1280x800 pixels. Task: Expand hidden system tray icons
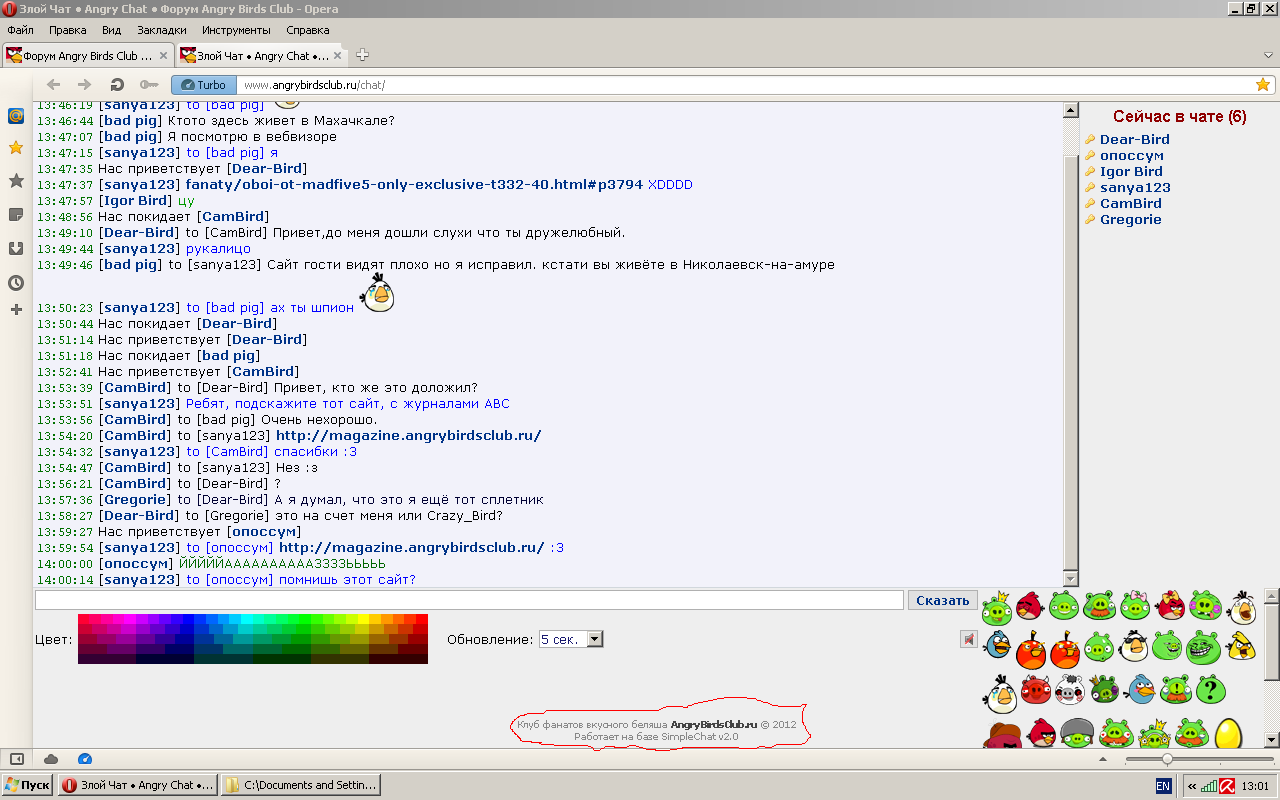pyautogui.click(x=1191, y=786)
